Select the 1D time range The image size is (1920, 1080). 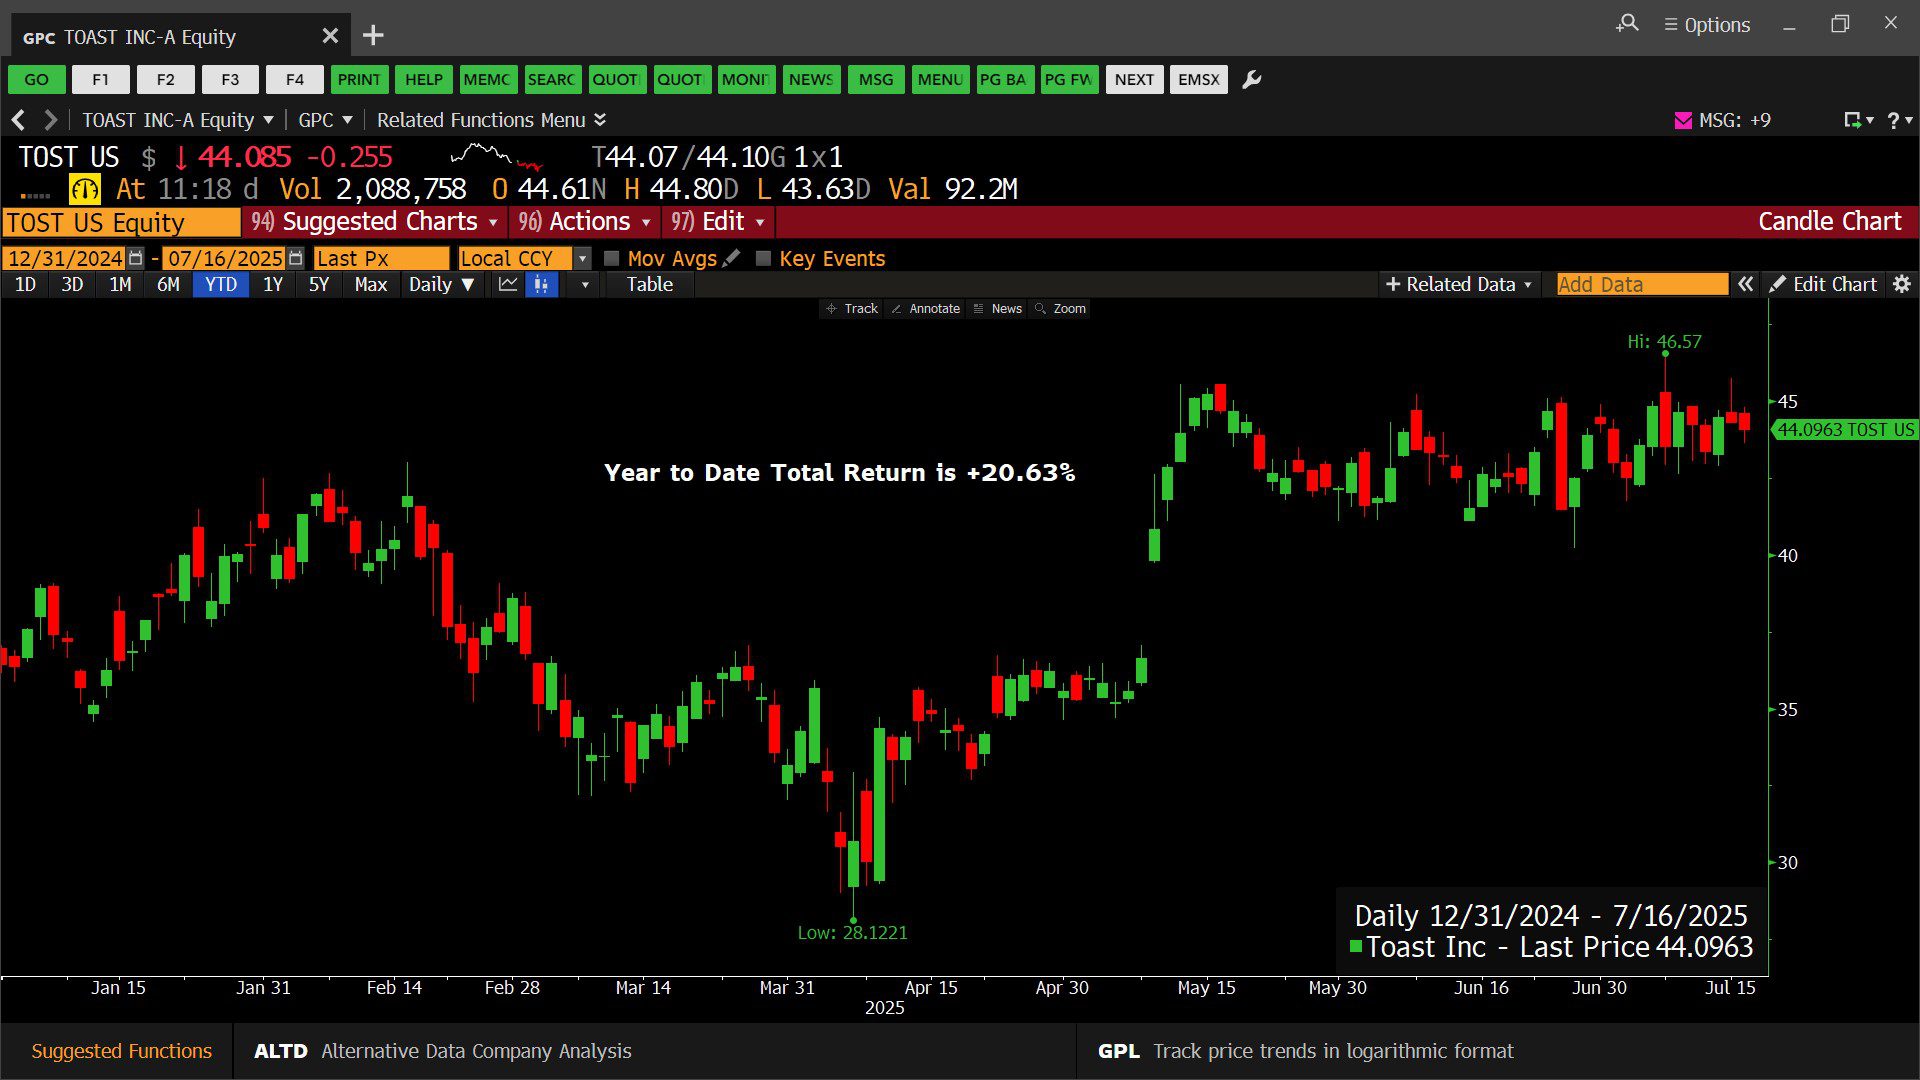(x=25, y=285)
